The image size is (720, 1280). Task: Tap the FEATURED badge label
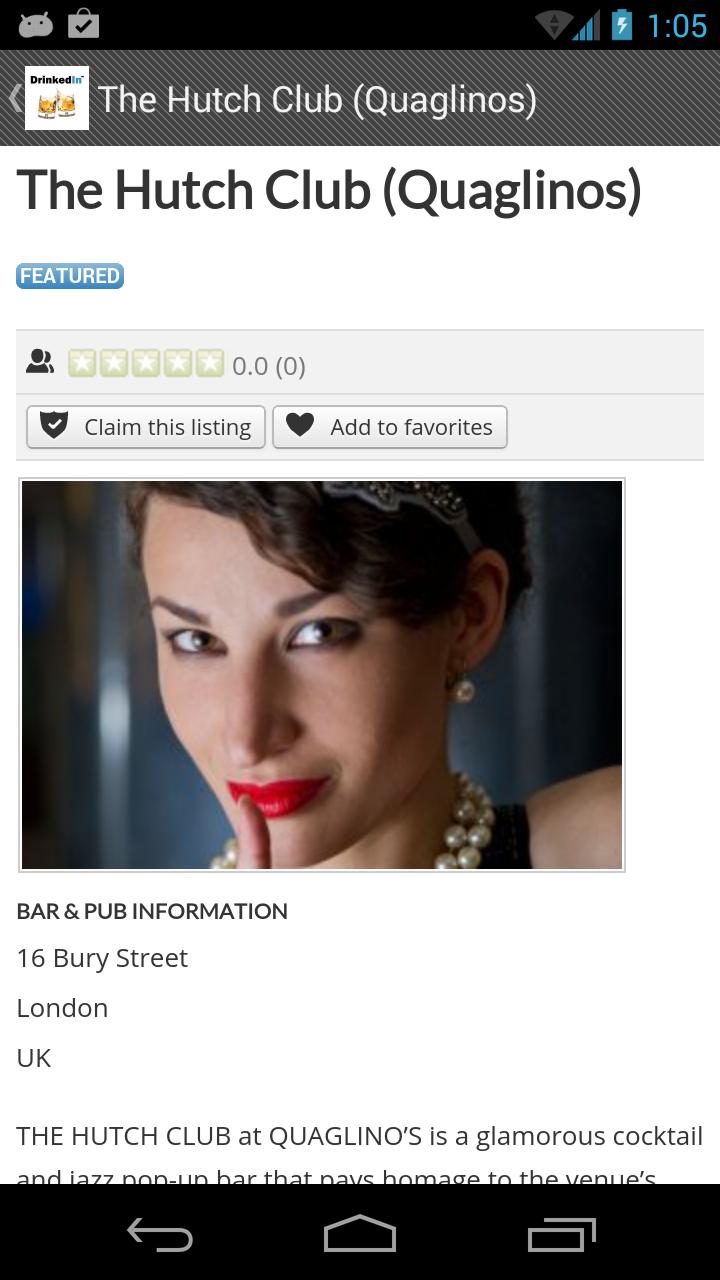coord(70,276)
